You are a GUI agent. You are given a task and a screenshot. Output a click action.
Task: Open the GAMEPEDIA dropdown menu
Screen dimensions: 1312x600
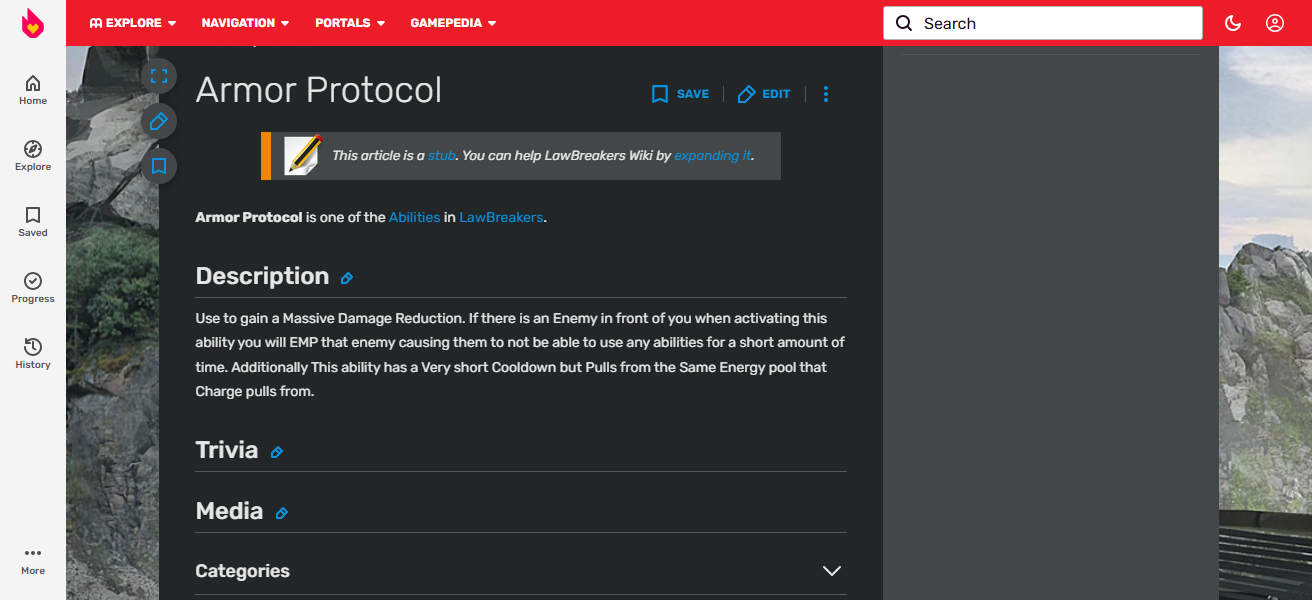click(x=453, y=23)
